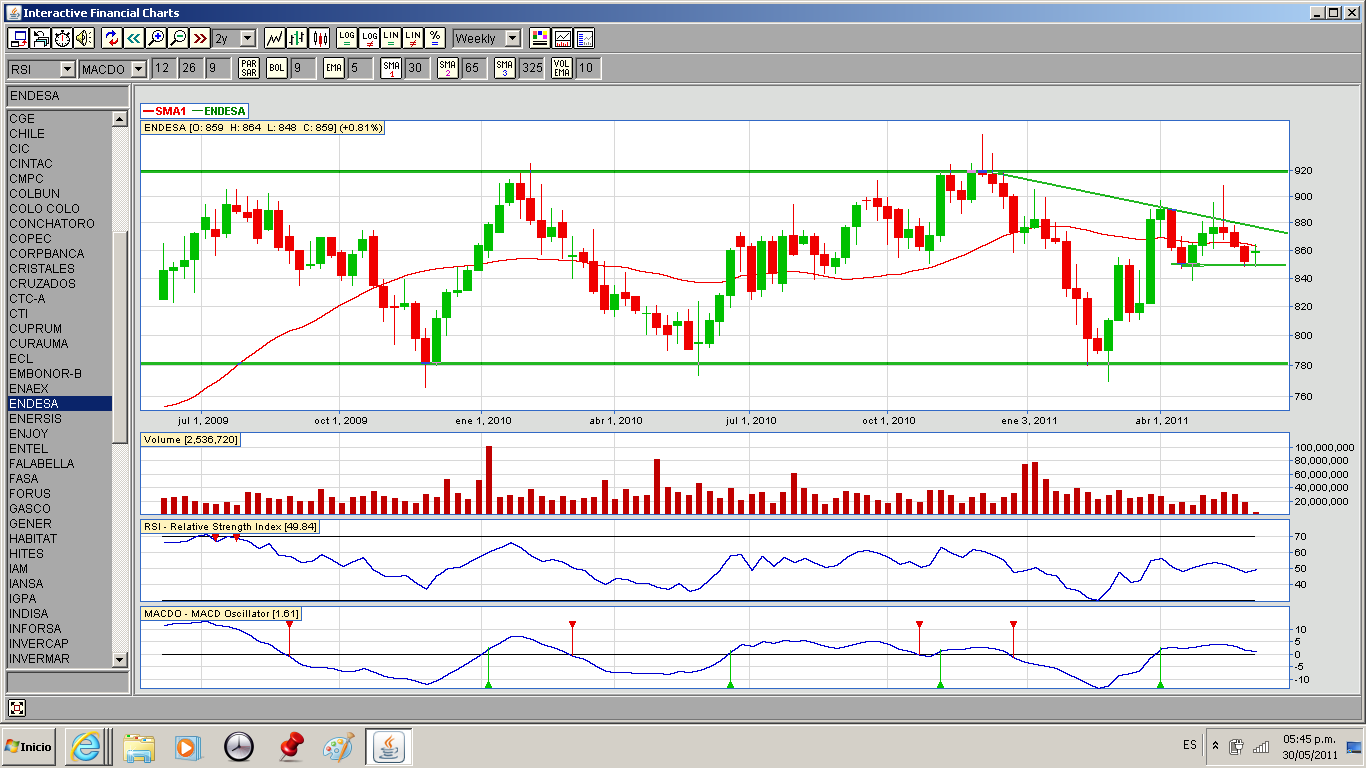This screenshot has width=1366, height=768.
Task: Click the SMA 3 period field showing 325
Action: 532,68
